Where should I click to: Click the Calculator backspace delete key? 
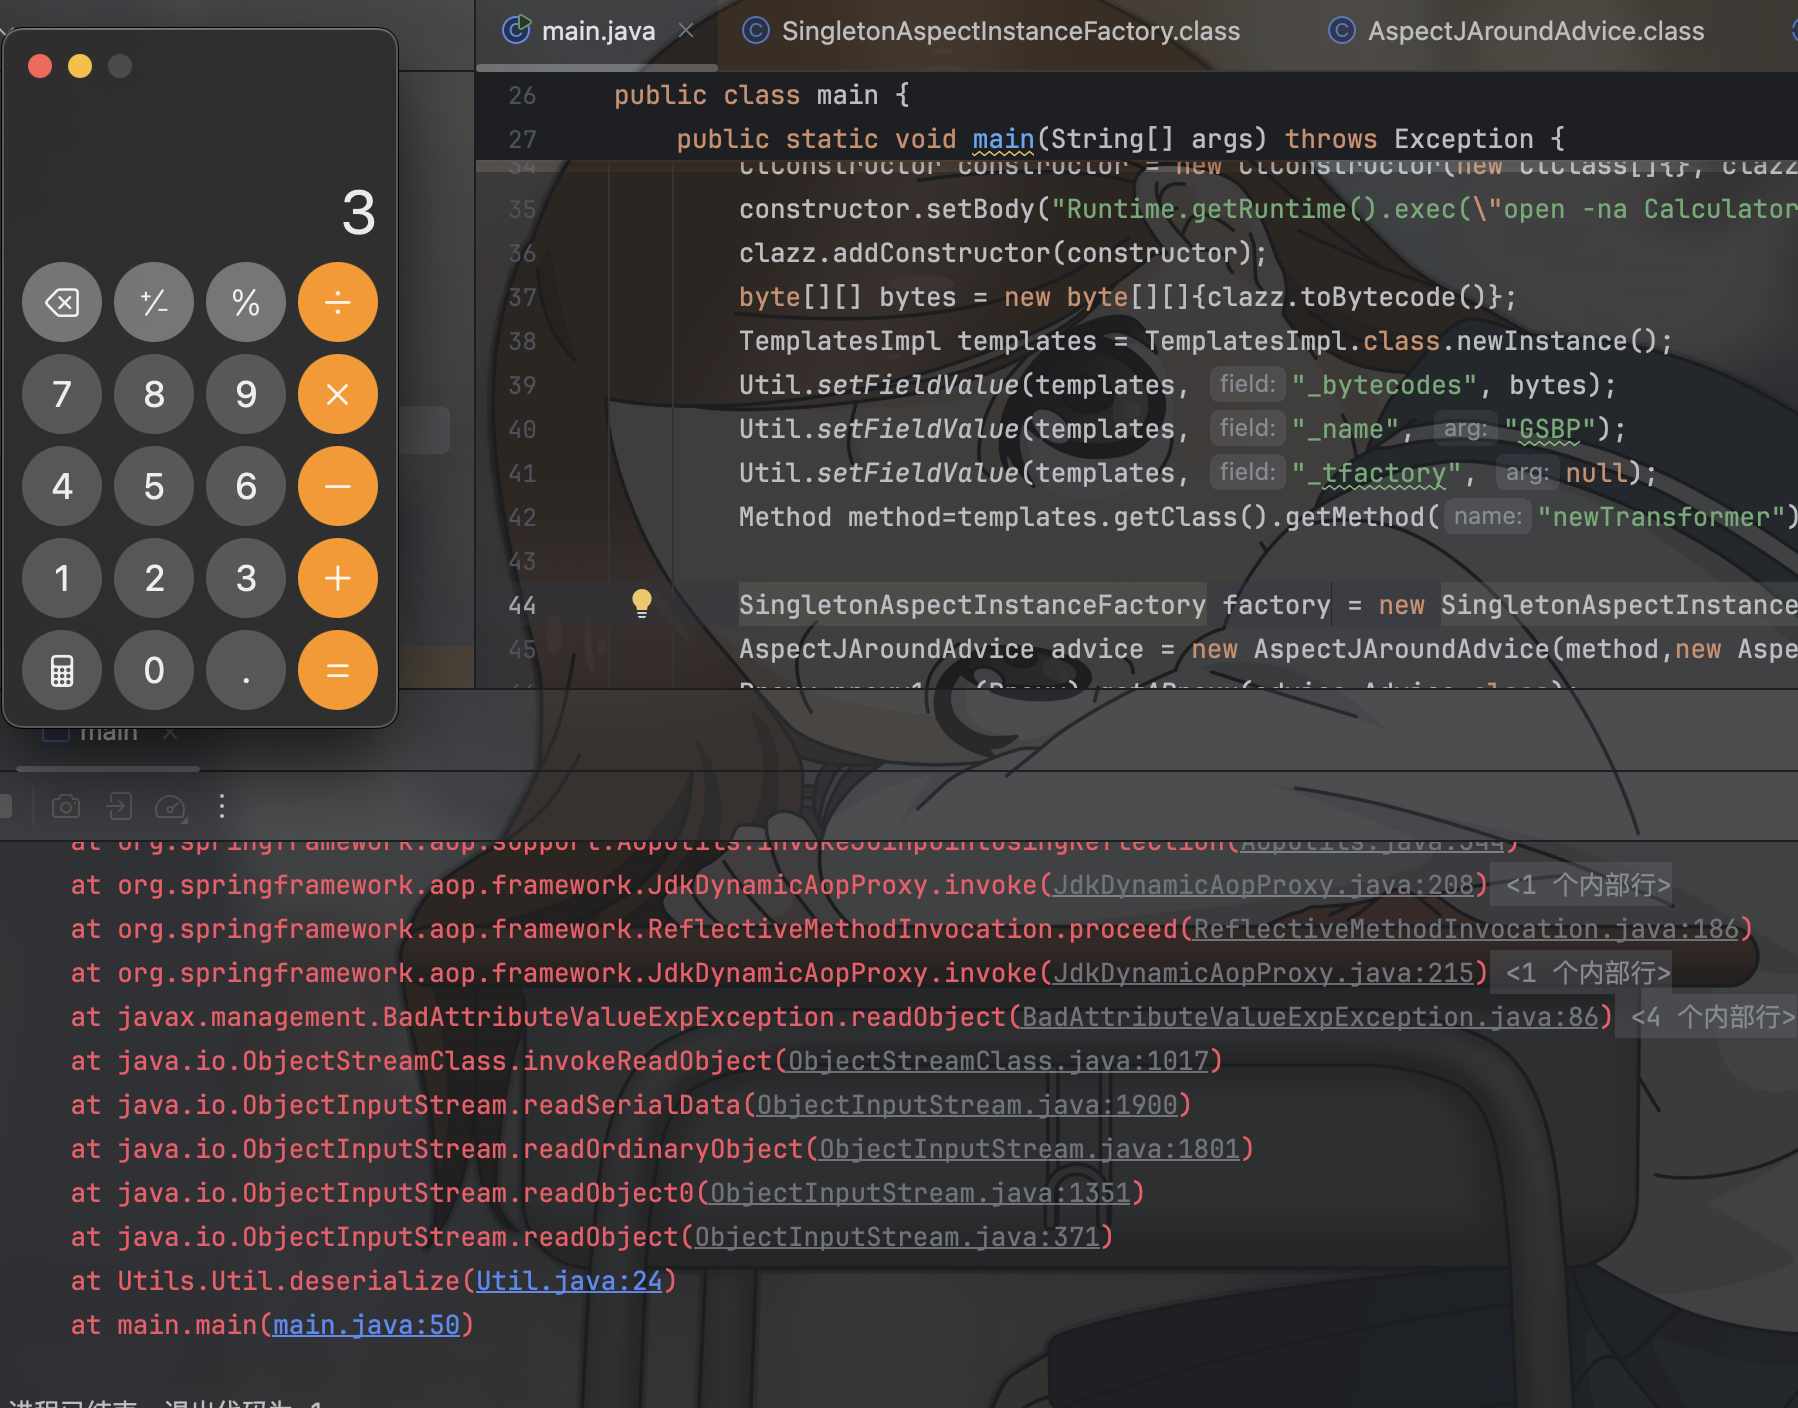pyautogui.click(x=62, y=302)
